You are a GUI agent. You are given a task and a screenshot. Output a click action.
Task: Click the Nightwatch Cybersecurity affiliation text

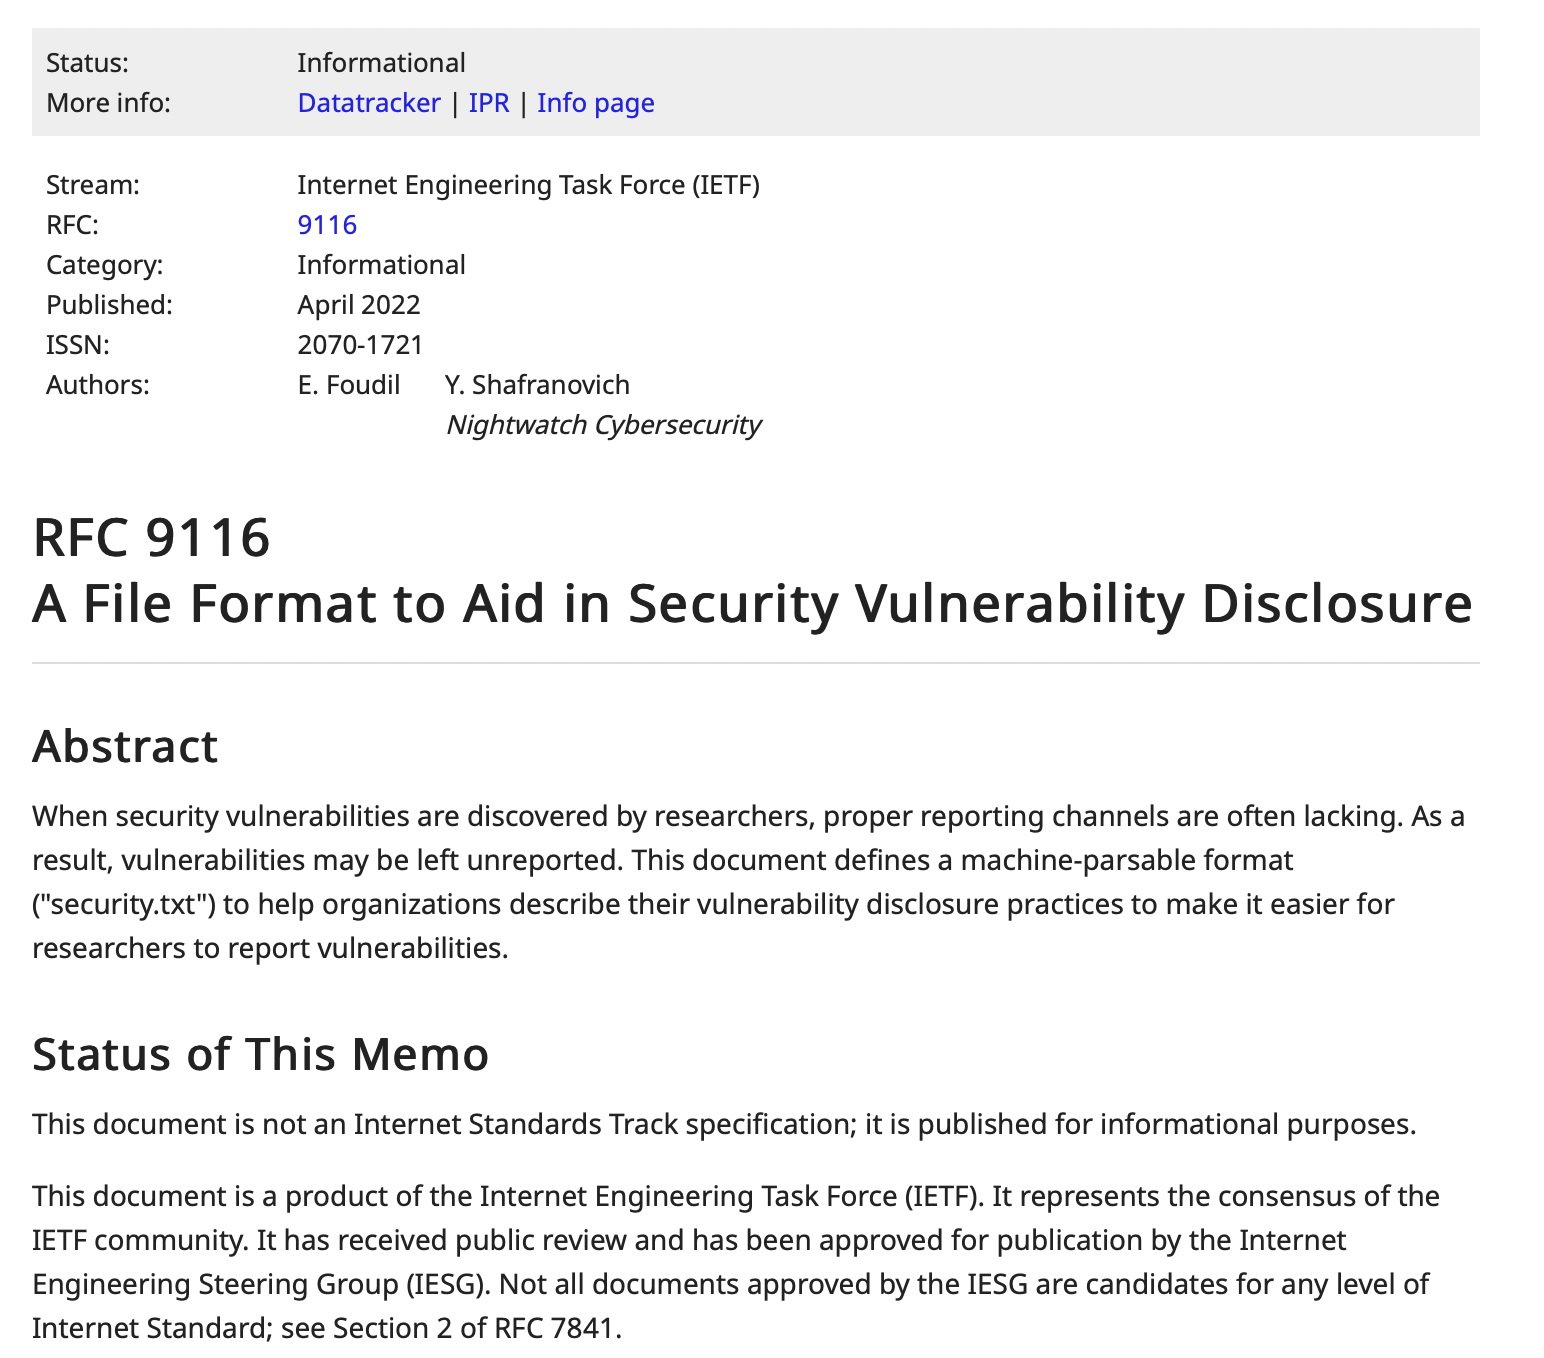[603, 425]
